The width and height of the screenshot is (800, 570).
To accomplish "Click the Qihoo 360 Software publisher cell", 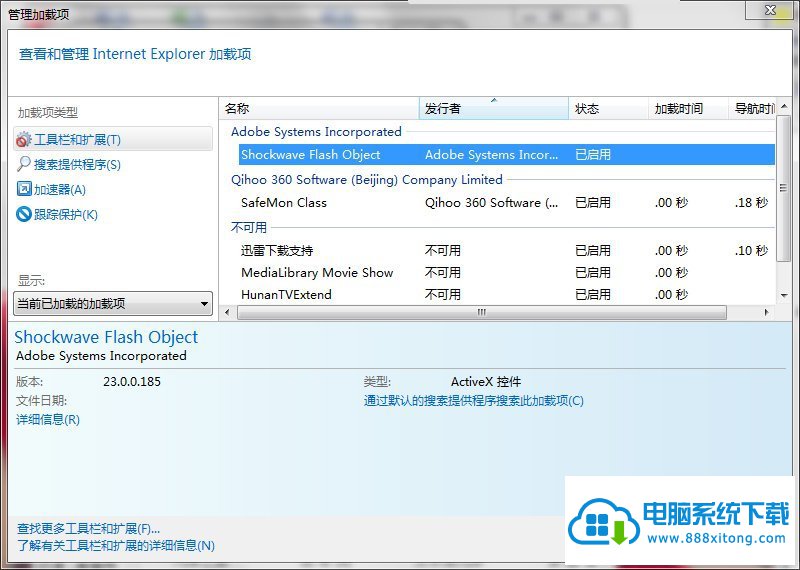I will 491,203.
